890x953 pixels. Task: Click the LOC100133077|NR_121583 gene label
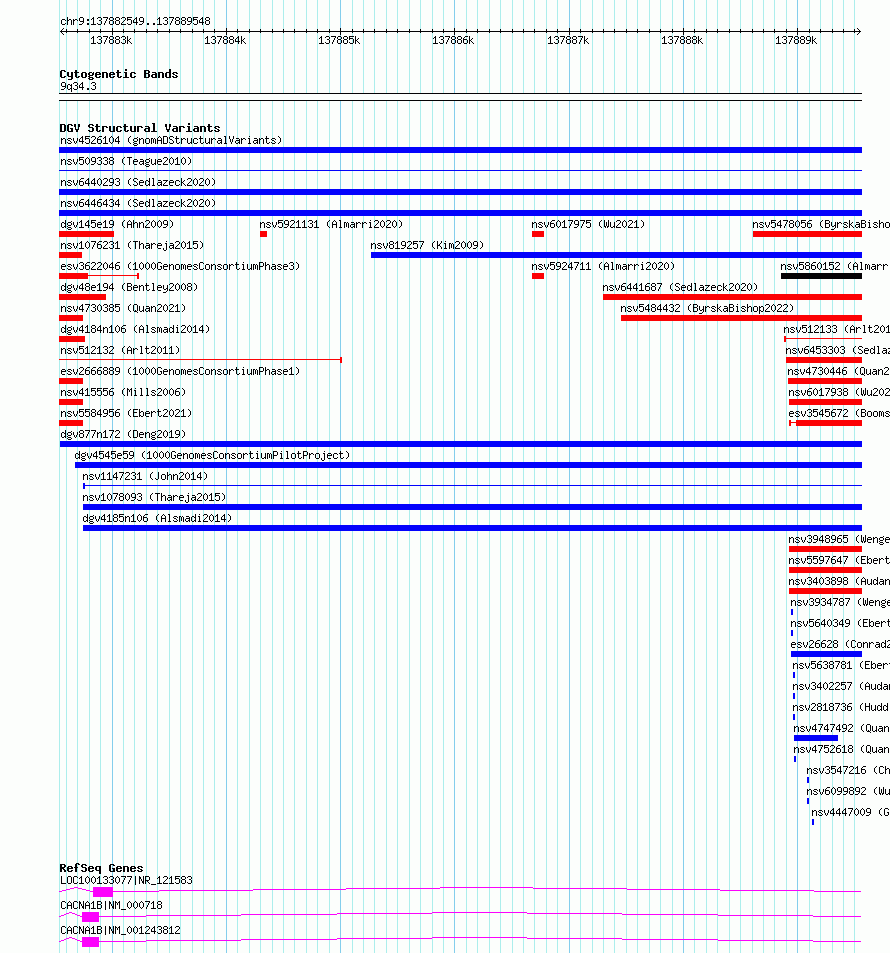[126, 880]
